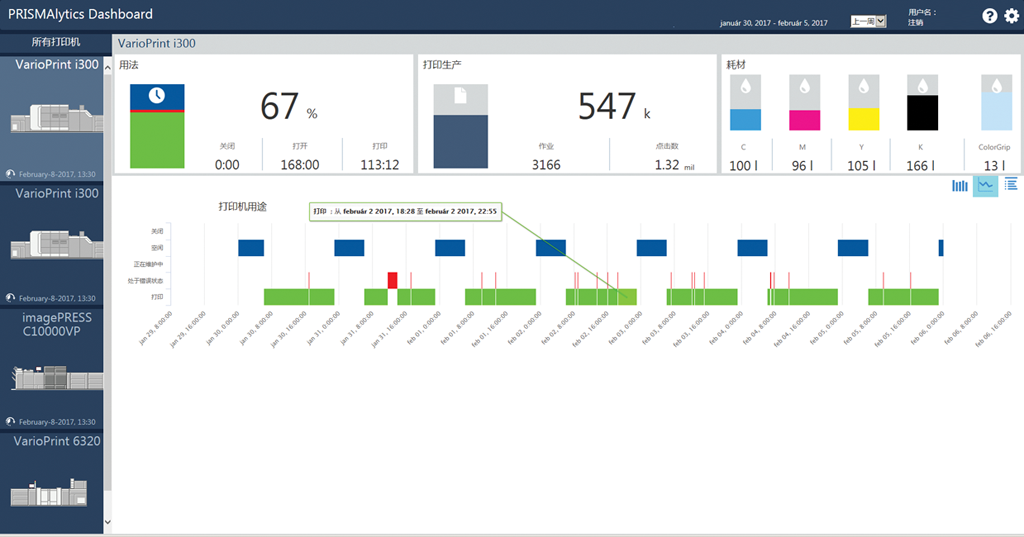
Task: Click the document icon in 打印生产 card
Action: point(460,95)
